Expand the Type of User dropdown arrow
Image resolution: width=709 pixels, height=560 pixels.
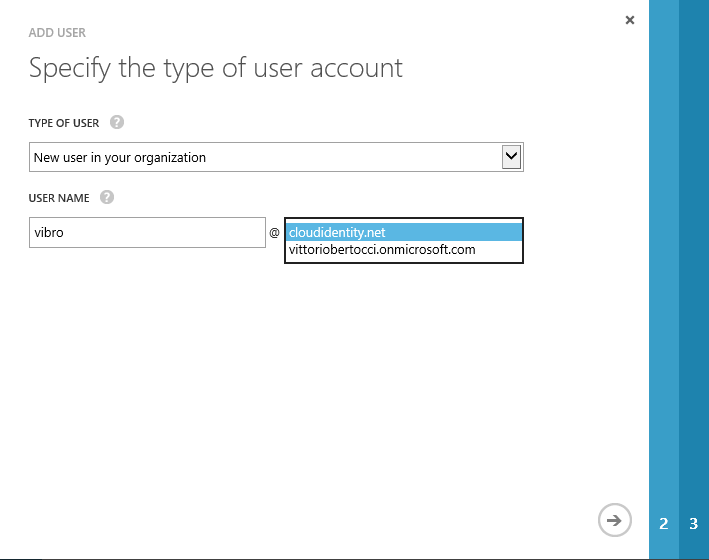coord(511,157)
